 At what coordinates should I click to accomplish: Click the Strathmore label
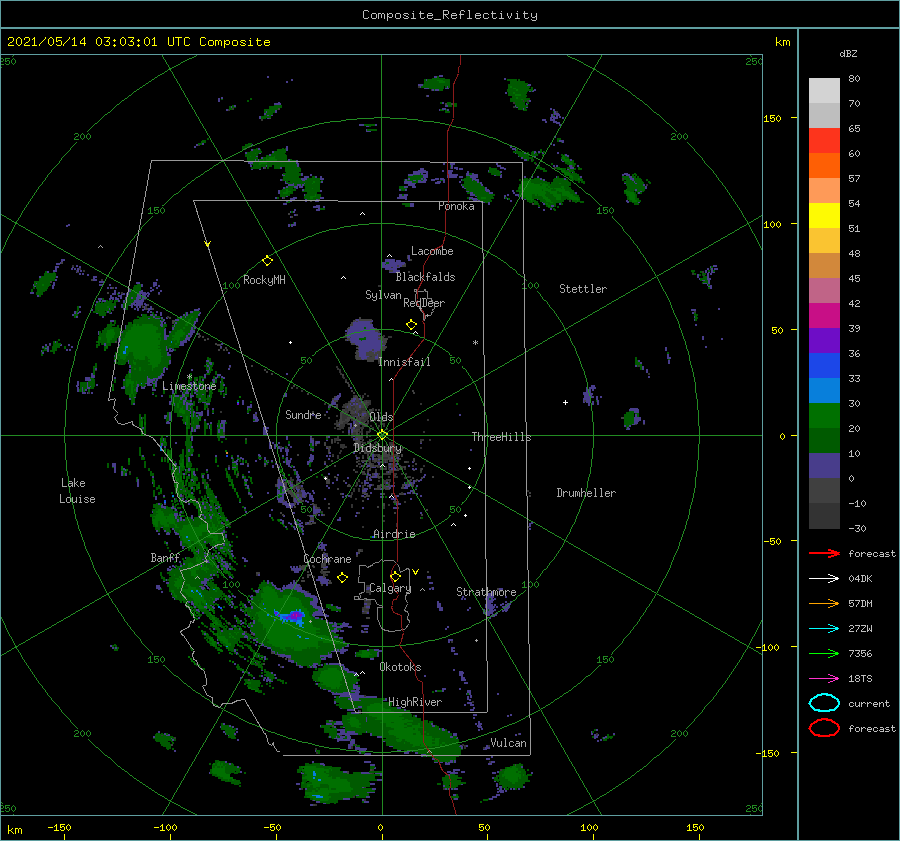486,592
